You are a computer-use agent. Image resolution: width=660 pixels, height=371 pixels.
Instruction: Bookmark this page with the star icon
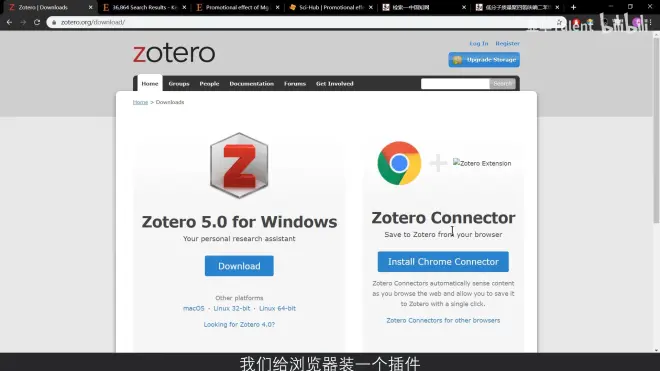(559, 22)
